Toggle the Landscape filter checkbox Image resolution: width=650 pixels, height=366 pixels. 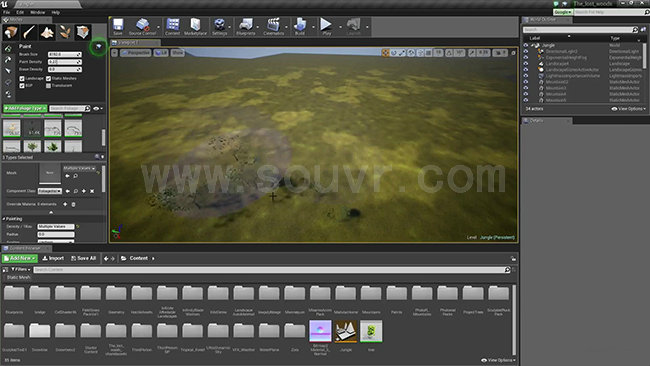pyautogui.click(x=22, y=78)
